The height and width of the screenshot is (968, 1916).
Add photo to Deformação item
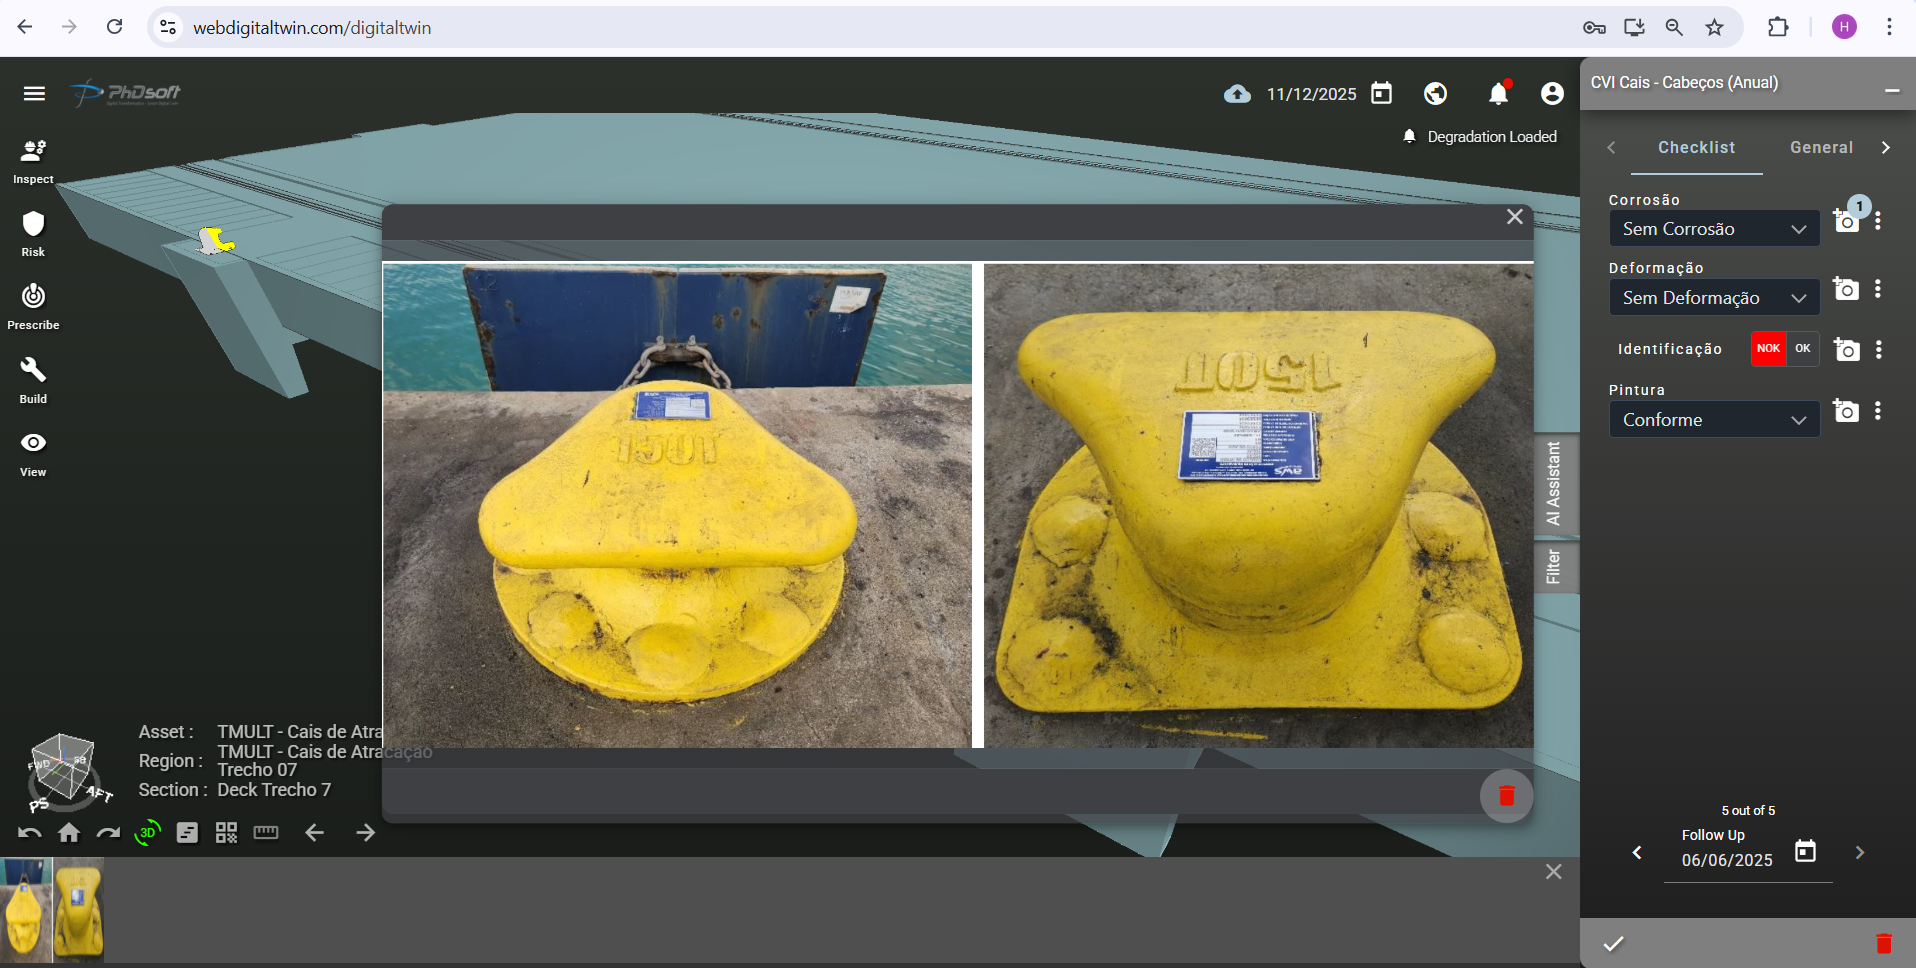point(1846,289)
